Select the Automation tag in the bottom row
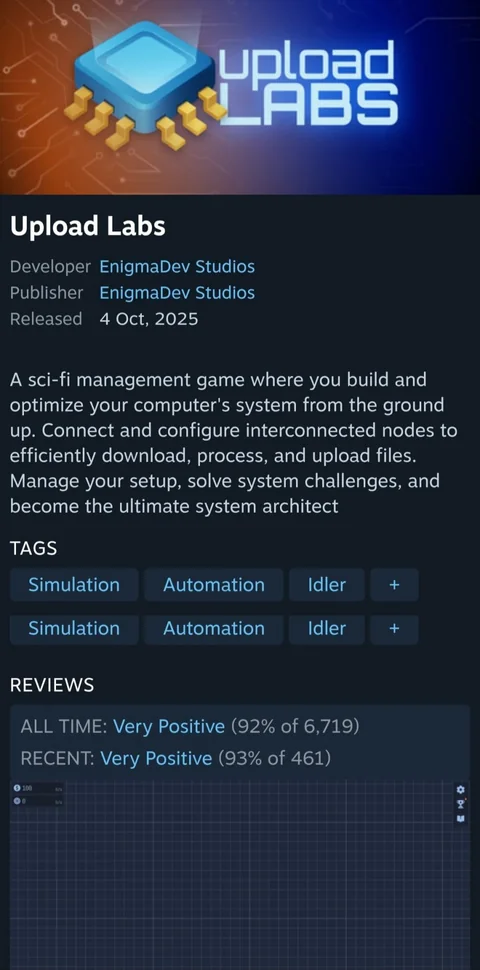Screen dimensions: 480x970 (x=213, y=629)
